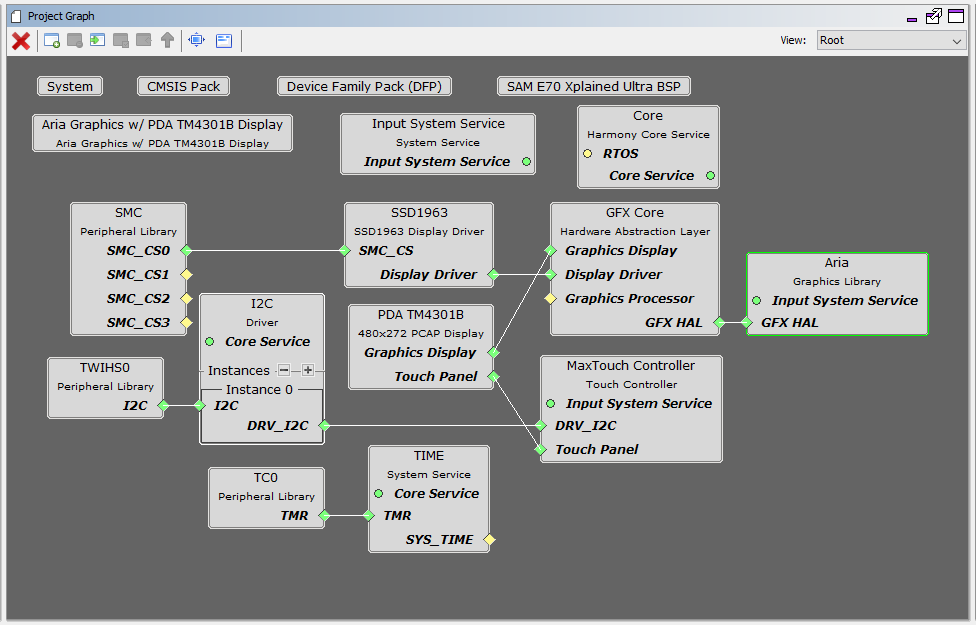Click the red X remove icon
The image size is (976, 625).
click(21, 41)
